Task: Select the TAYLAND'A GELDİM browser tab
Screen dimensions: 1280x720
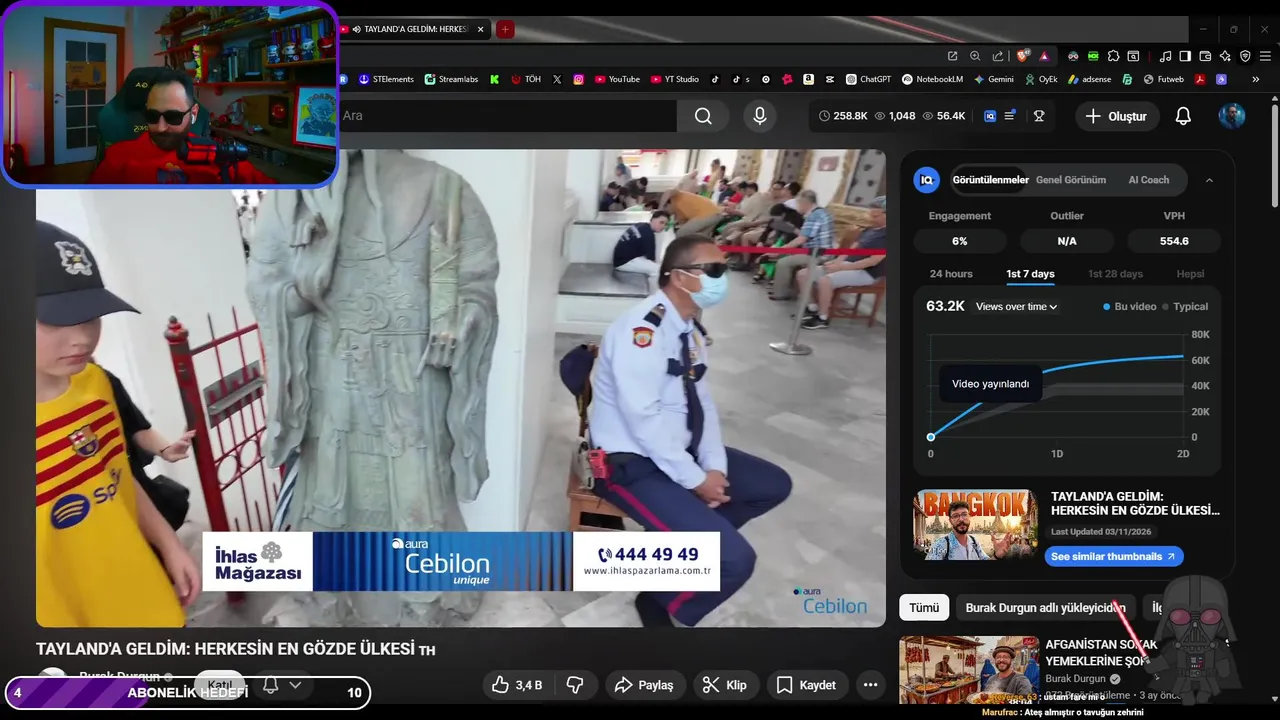Action: click(x=415, y=29)
